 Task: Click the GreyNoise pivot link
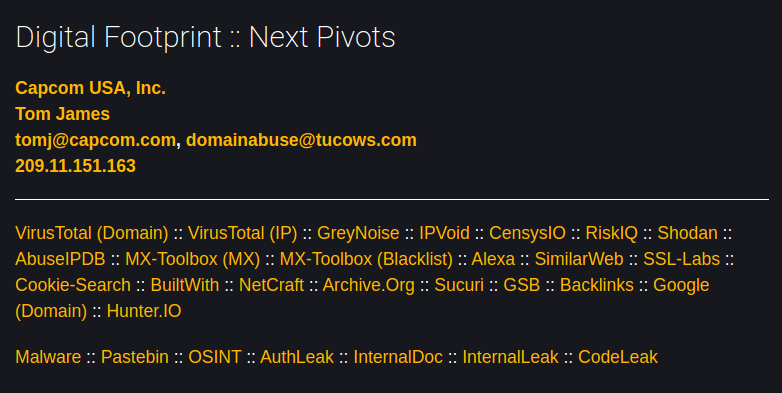click(x=358, y=233)
